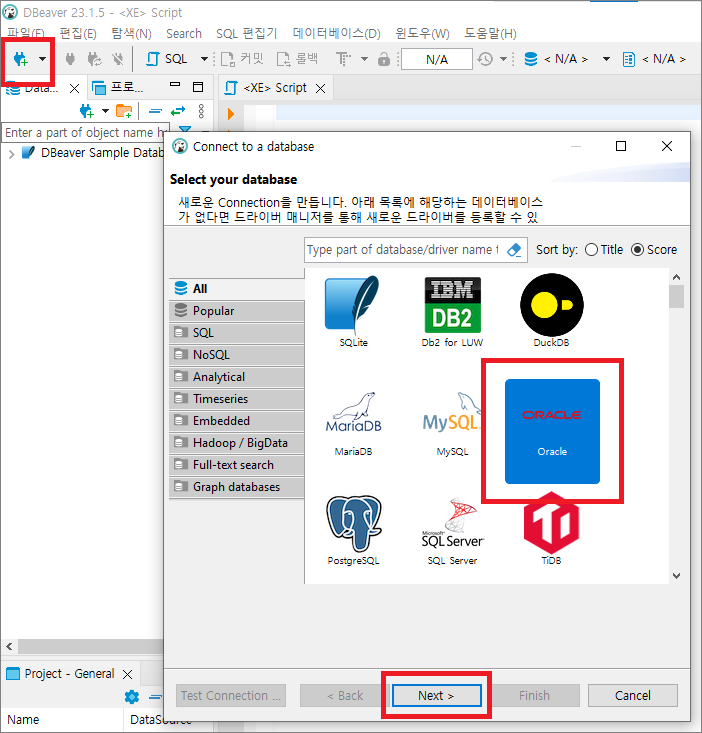Choose the MariaDB driver
The height and width of the screenshot is (733, 702).
(x=353, y=424)
